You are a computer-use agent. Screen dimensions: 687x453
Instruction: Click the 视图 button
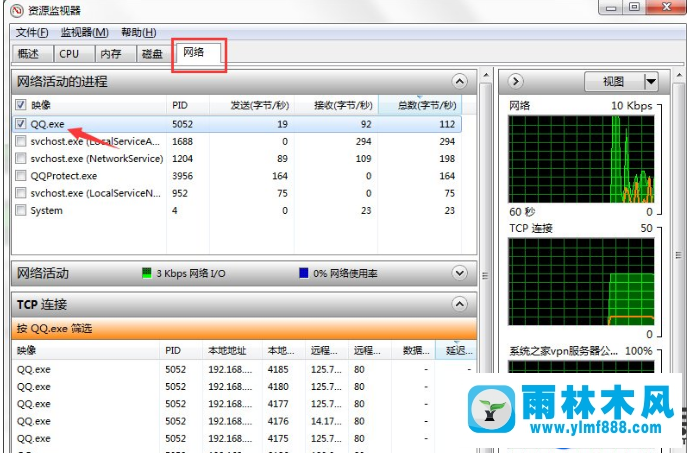coord(614,81)
